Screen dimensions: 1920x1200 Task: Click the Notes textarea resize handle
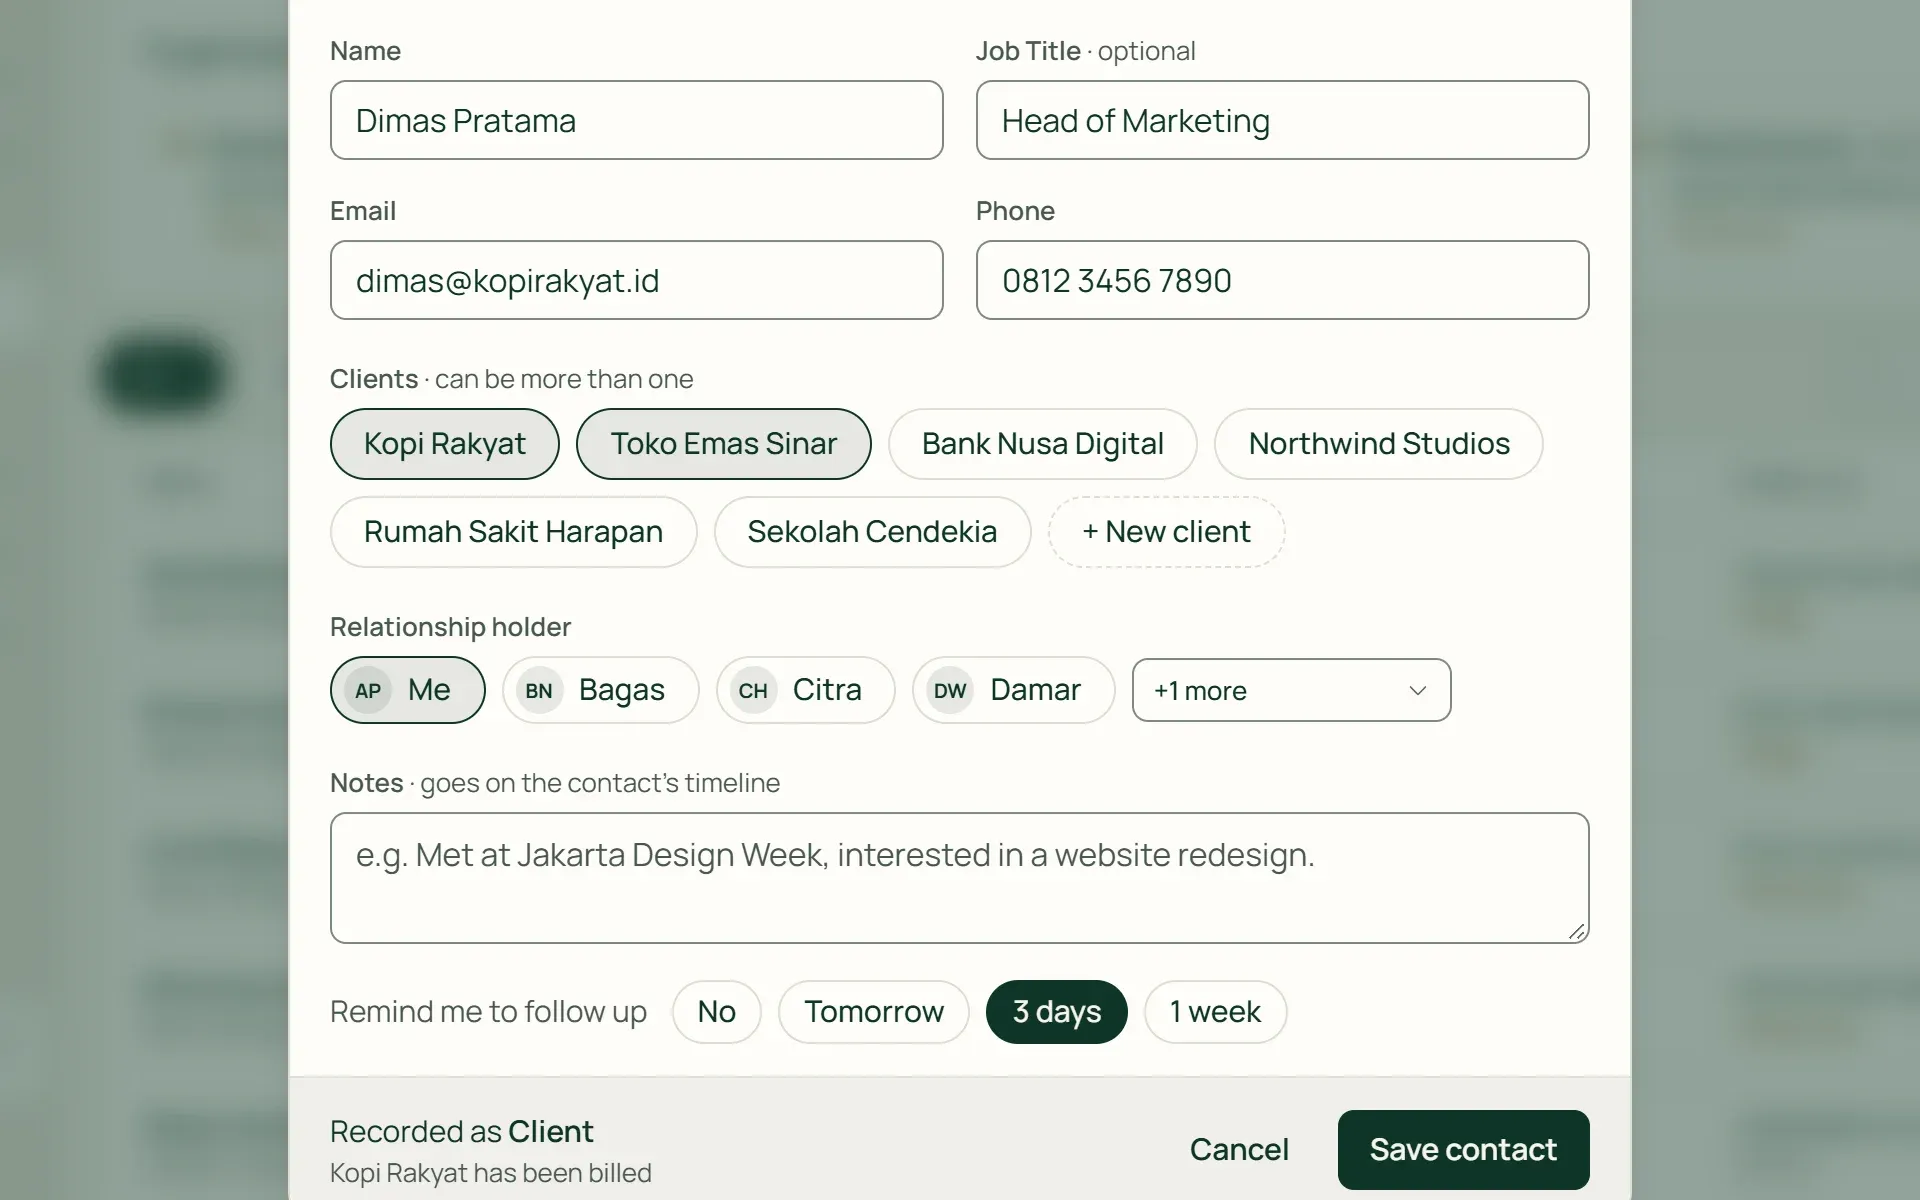pyautogui.click(x=1577, y=931)
